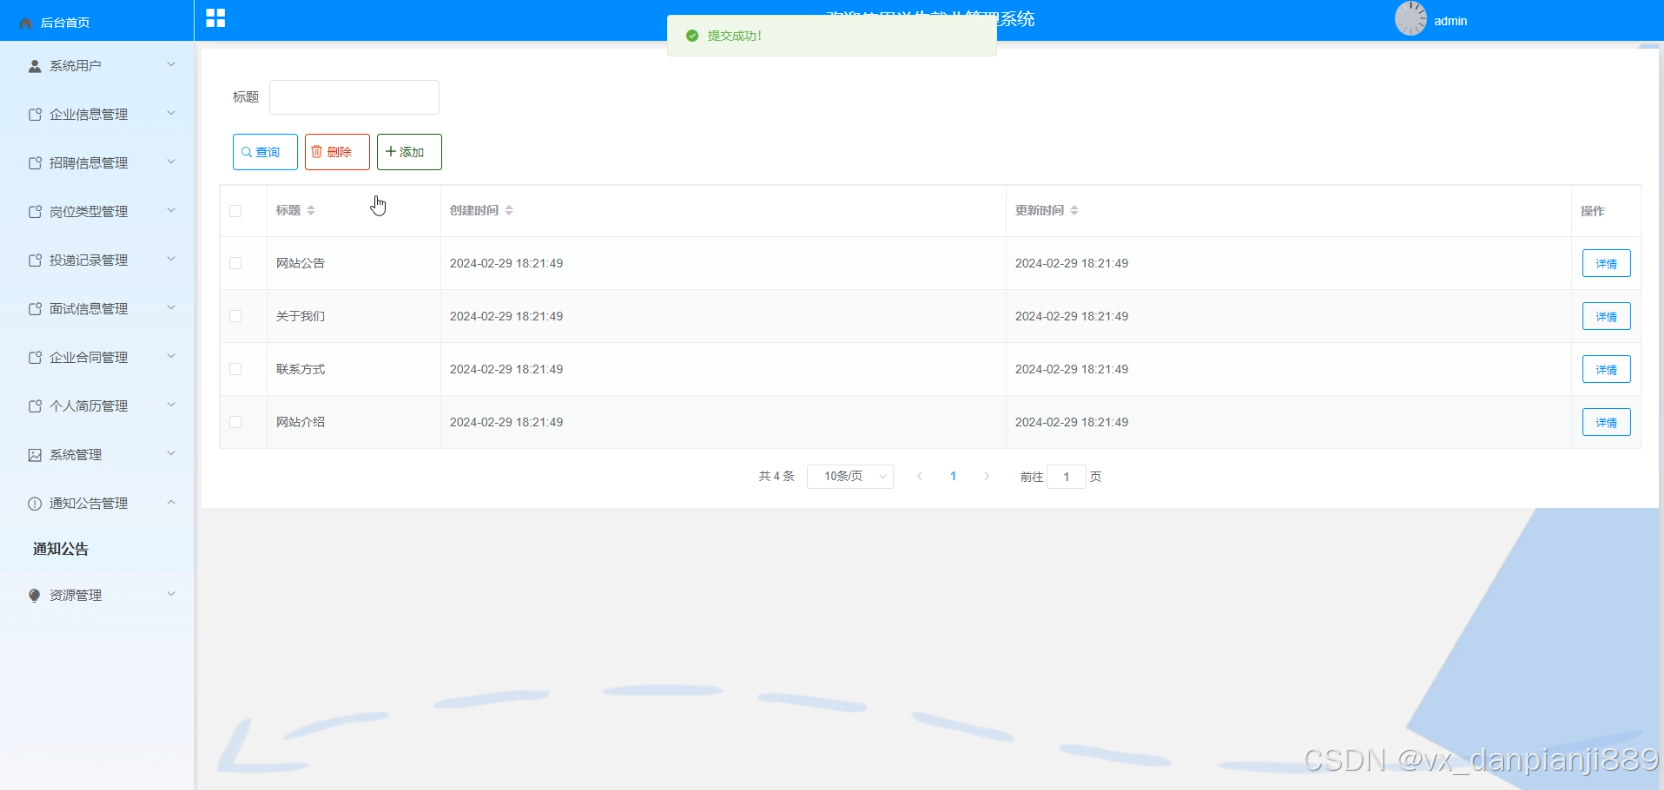
Task: Click the icon next to 企业信息管理
Action: click(x=35, y=115)
